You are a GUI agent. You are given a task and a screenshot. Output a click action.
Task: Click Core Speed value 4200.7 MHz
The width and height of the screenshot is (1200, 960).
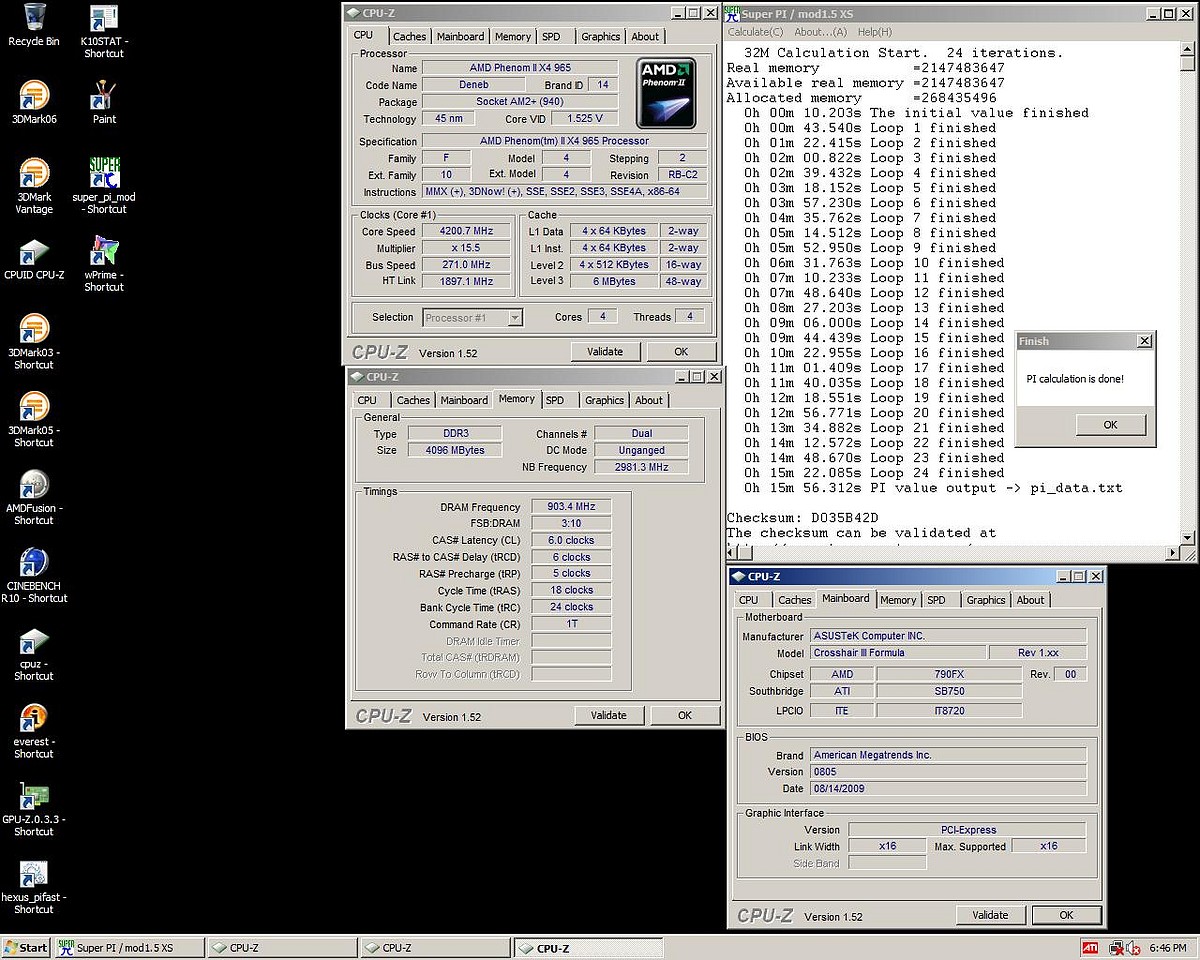point(466,231)
